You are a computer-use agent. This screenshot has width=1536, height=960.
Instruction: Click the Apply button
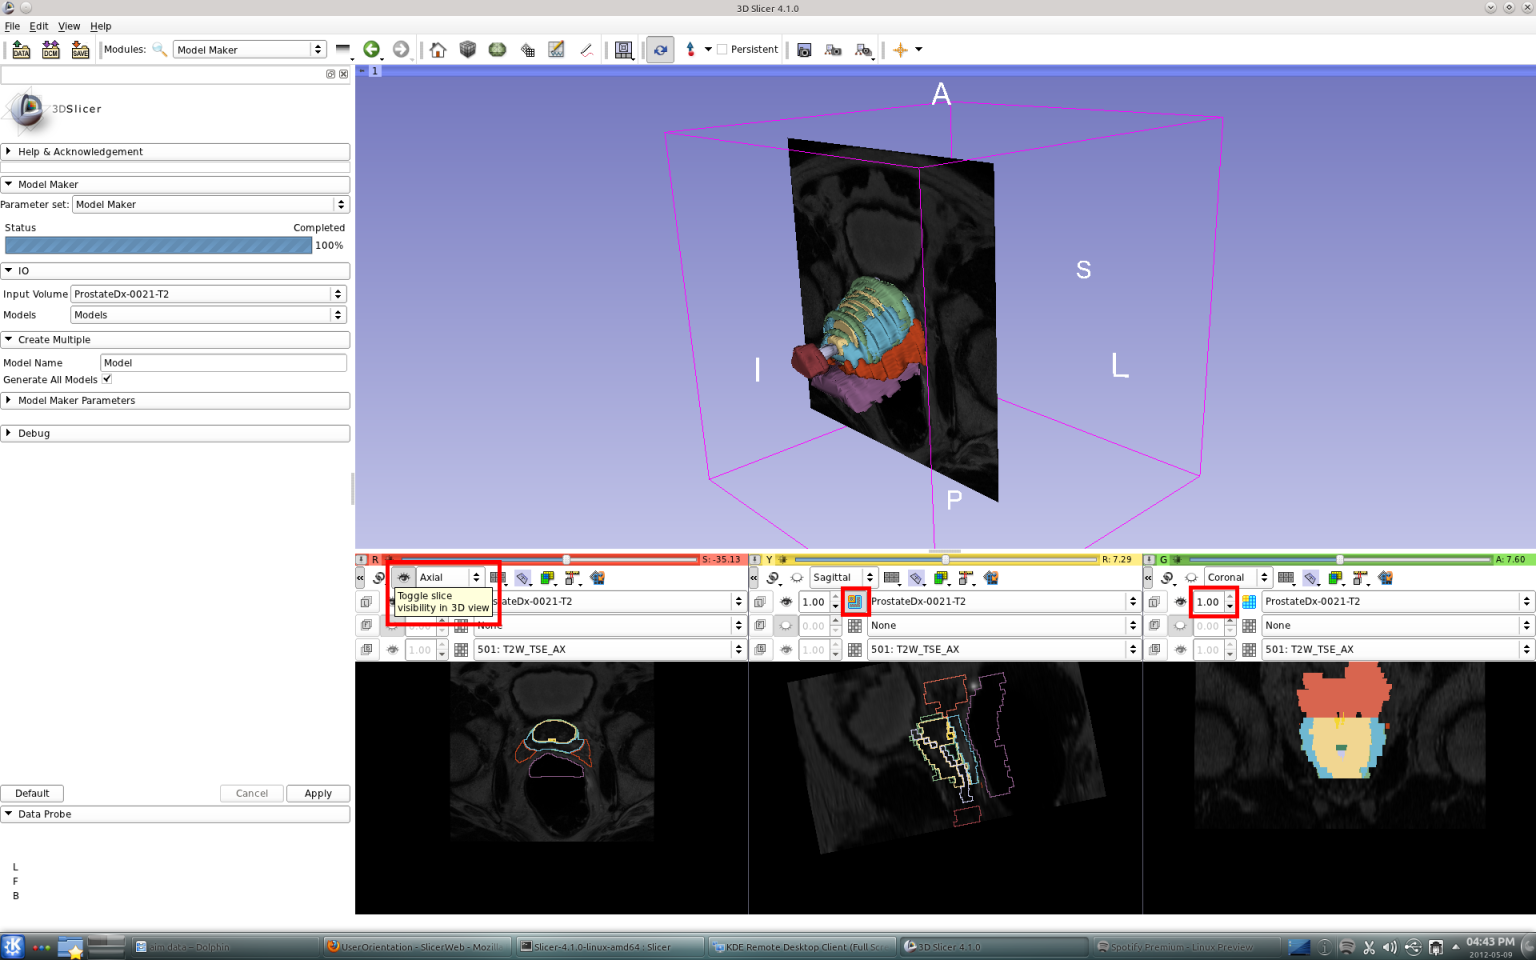pyautogui.click(x=318, y=793)
